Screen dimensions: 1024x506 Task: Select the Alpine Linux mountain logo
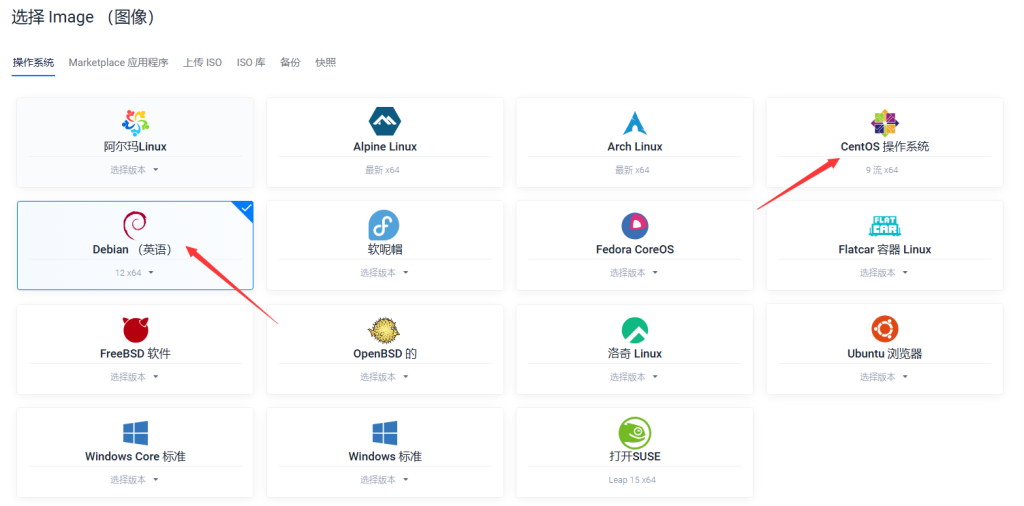click(385, 121)
